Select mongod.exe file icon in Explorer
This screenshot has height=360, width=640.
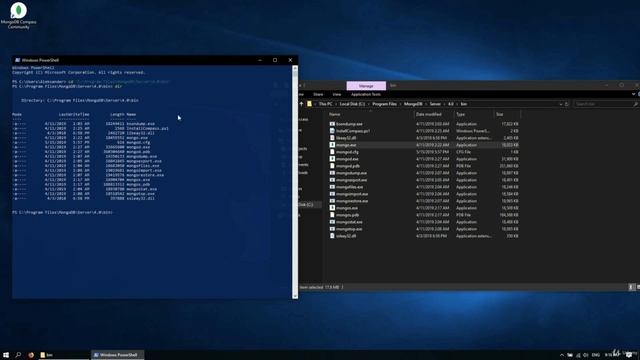pos(332,159)
